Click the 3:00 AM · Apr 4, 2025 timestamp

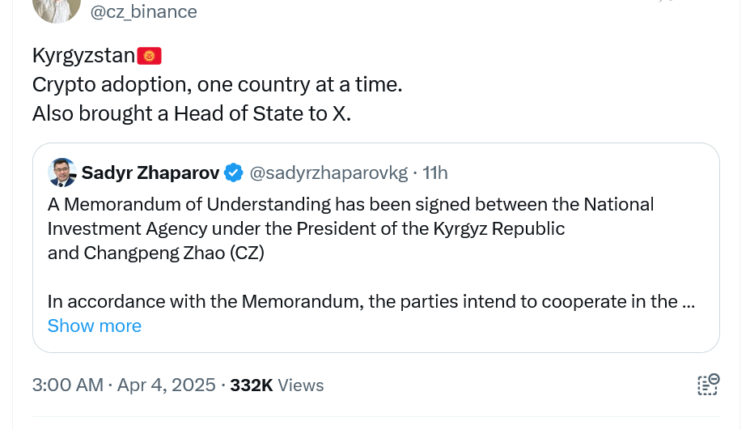pyautogui.click(x=125, y=385)
